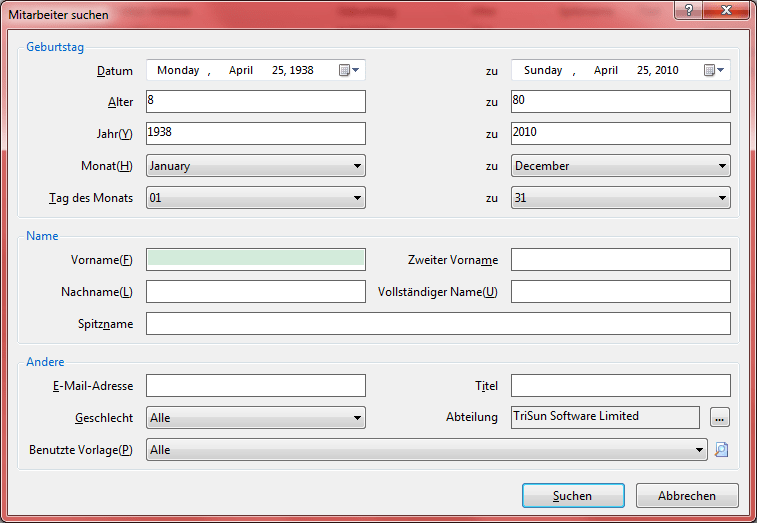Click the Jahr start field showing 1938

pyautogui.click(x=256, y=133)
